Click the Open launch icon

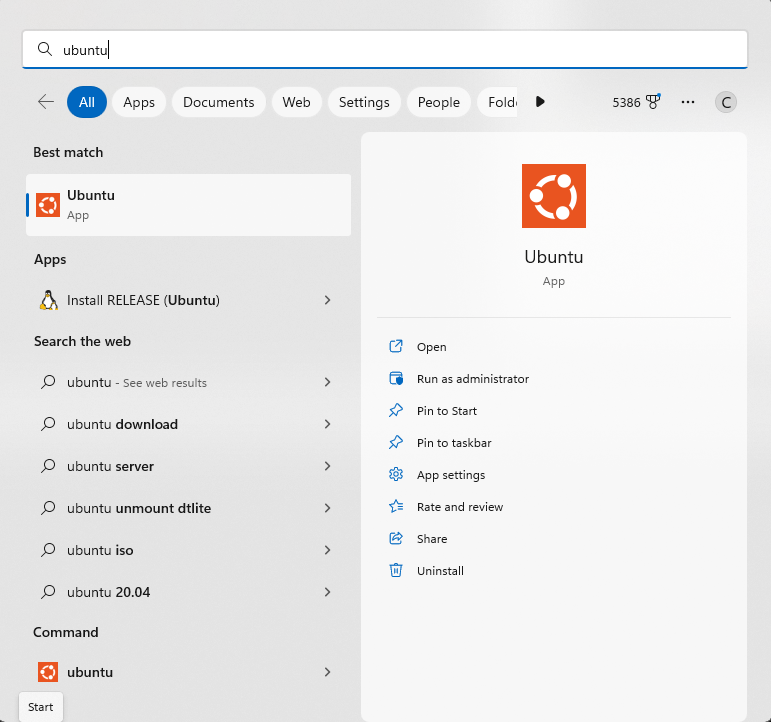click(396, 346)
